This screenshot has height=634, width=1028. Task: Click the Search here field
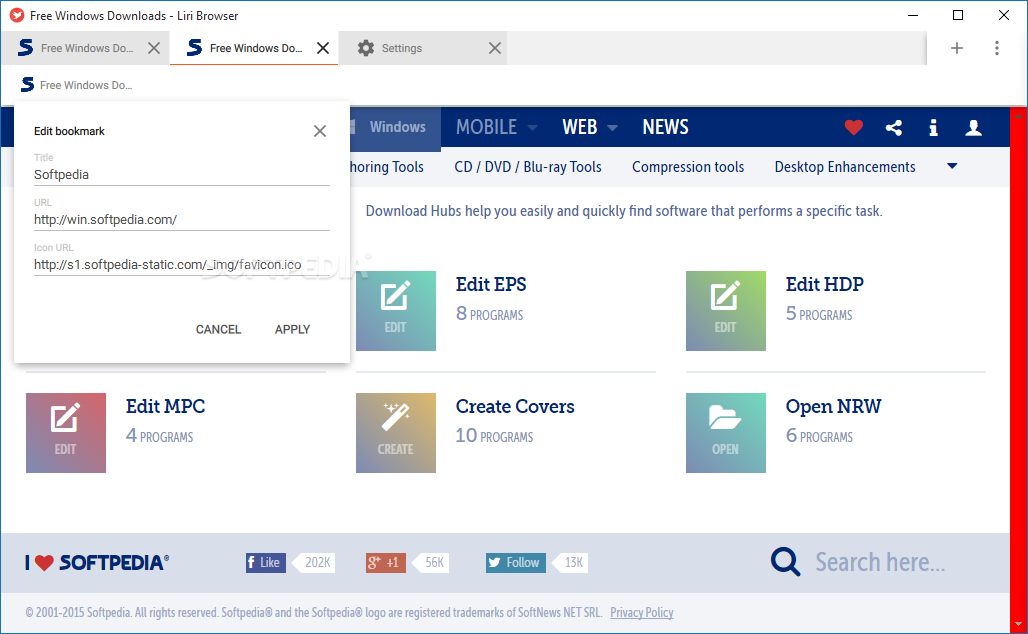[x=880, y=563]
